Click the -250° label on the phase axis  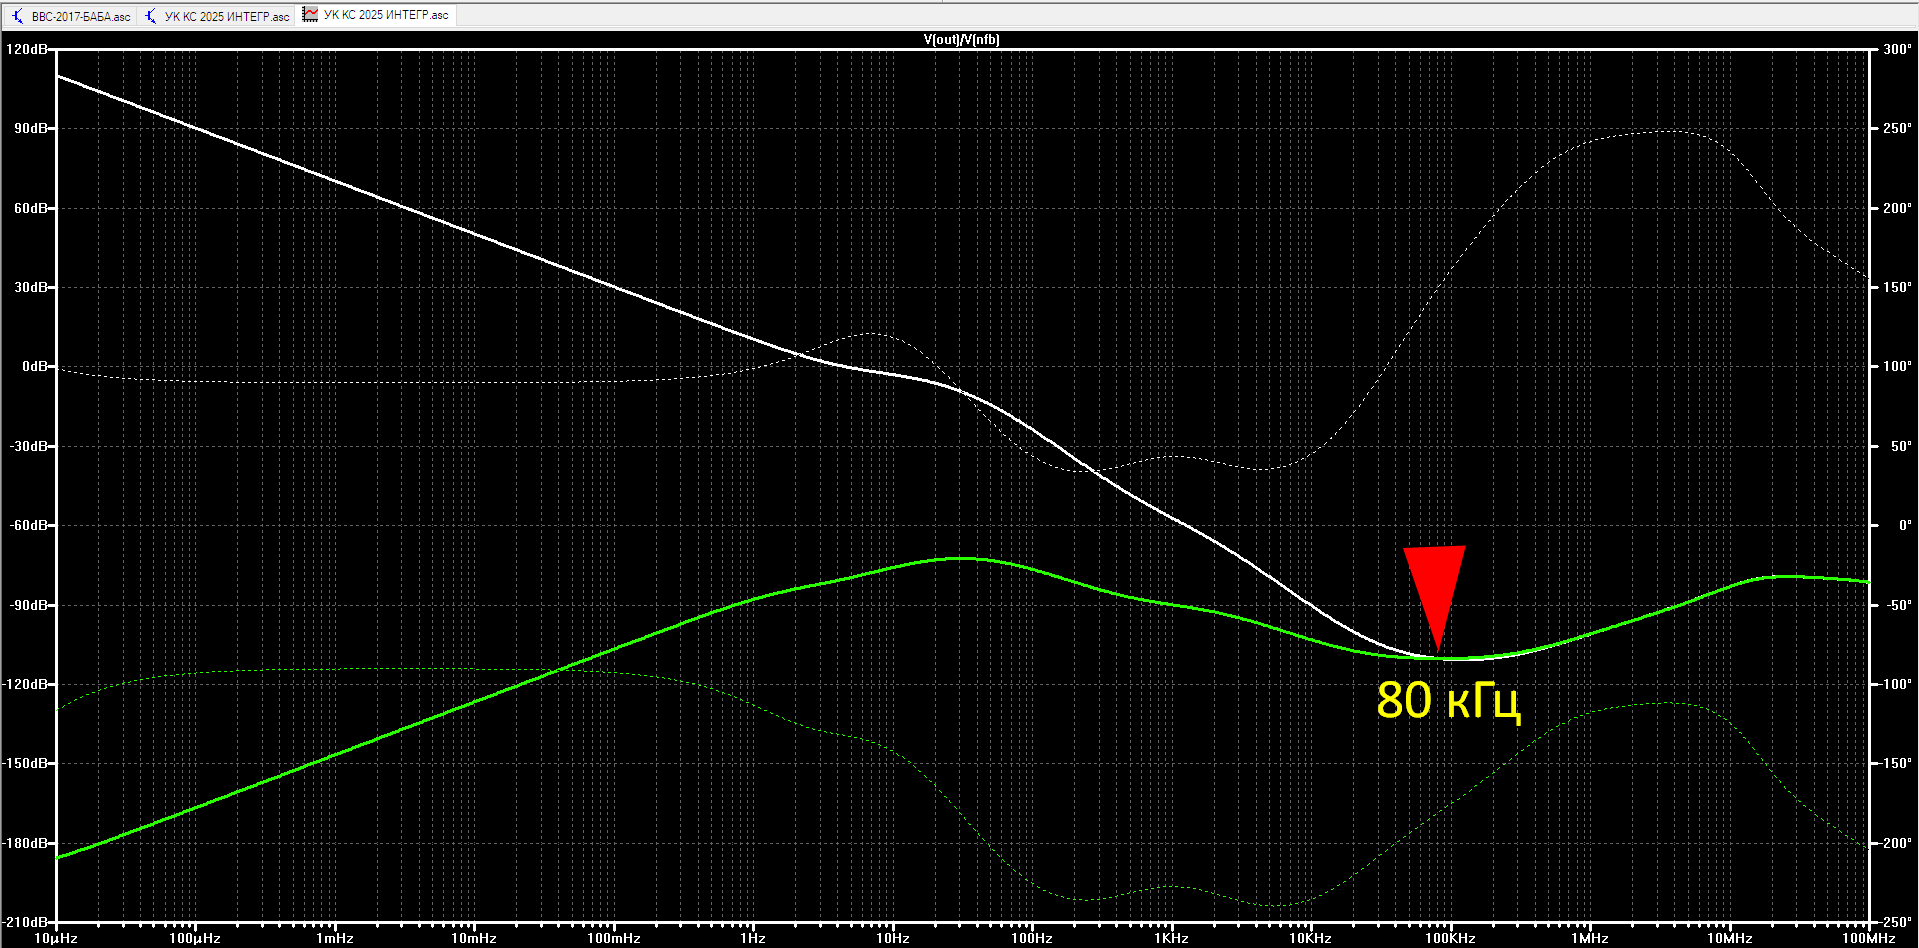1895,922
